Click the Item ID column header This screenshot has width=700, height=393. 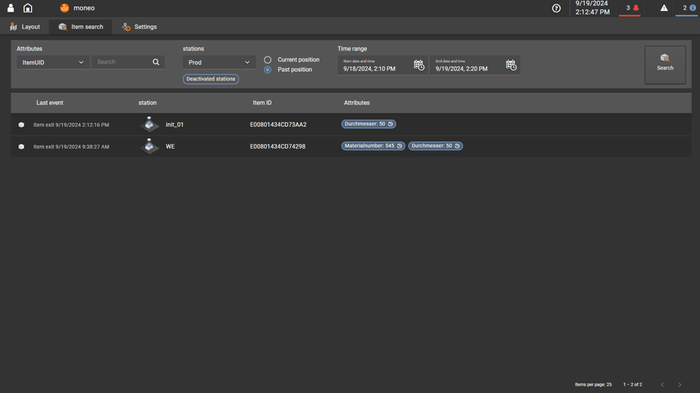[x=262, y=103]
